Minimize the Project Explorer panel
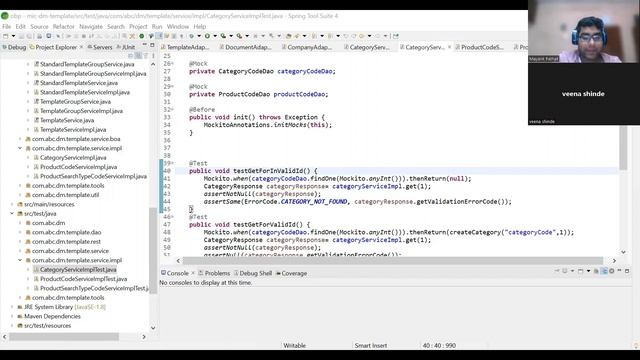This screenshot has width=640, height=360. point(144,45)
